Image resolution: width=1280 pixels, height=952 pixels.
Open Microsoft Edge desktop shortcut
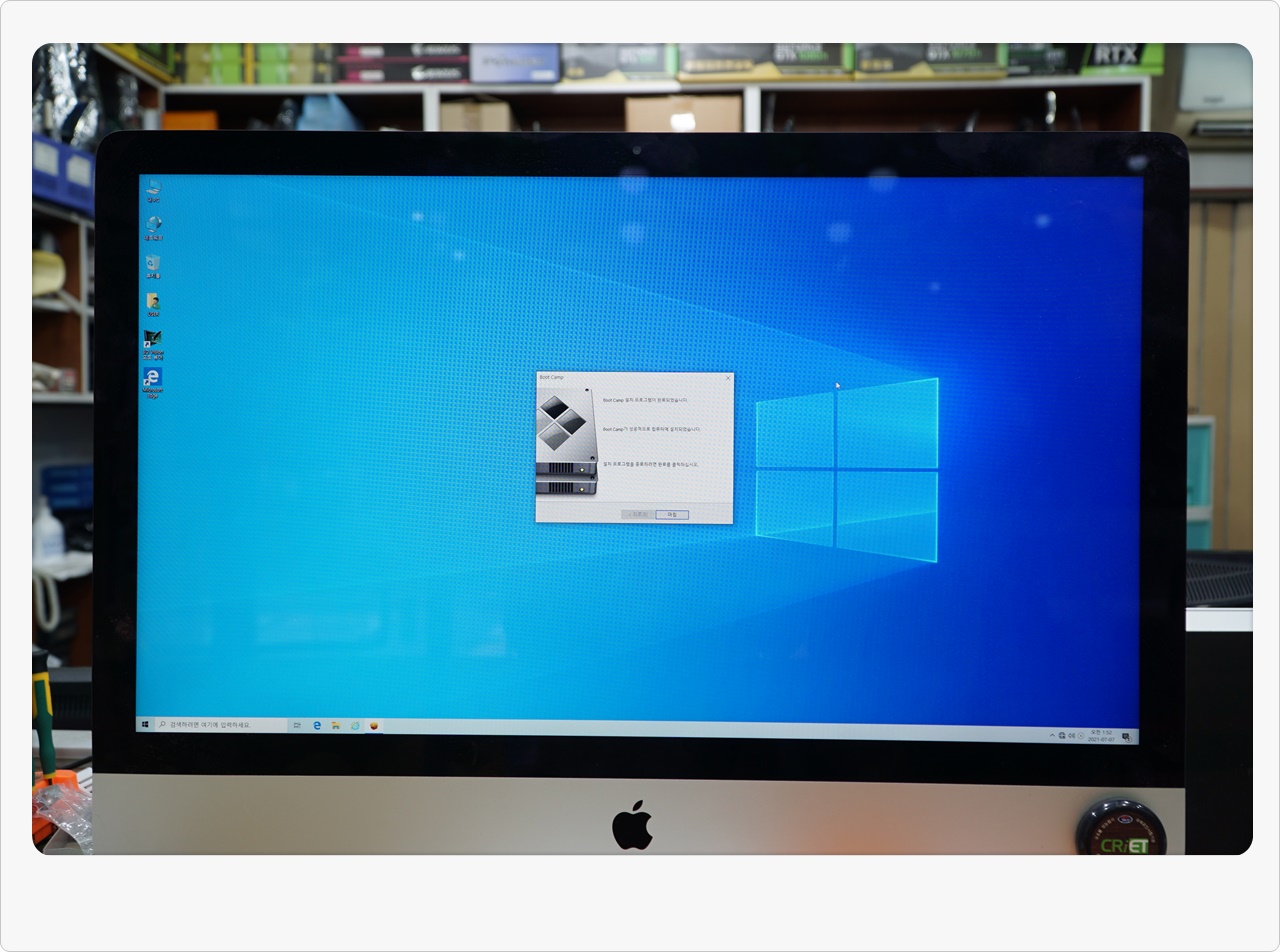pos(152,383)
